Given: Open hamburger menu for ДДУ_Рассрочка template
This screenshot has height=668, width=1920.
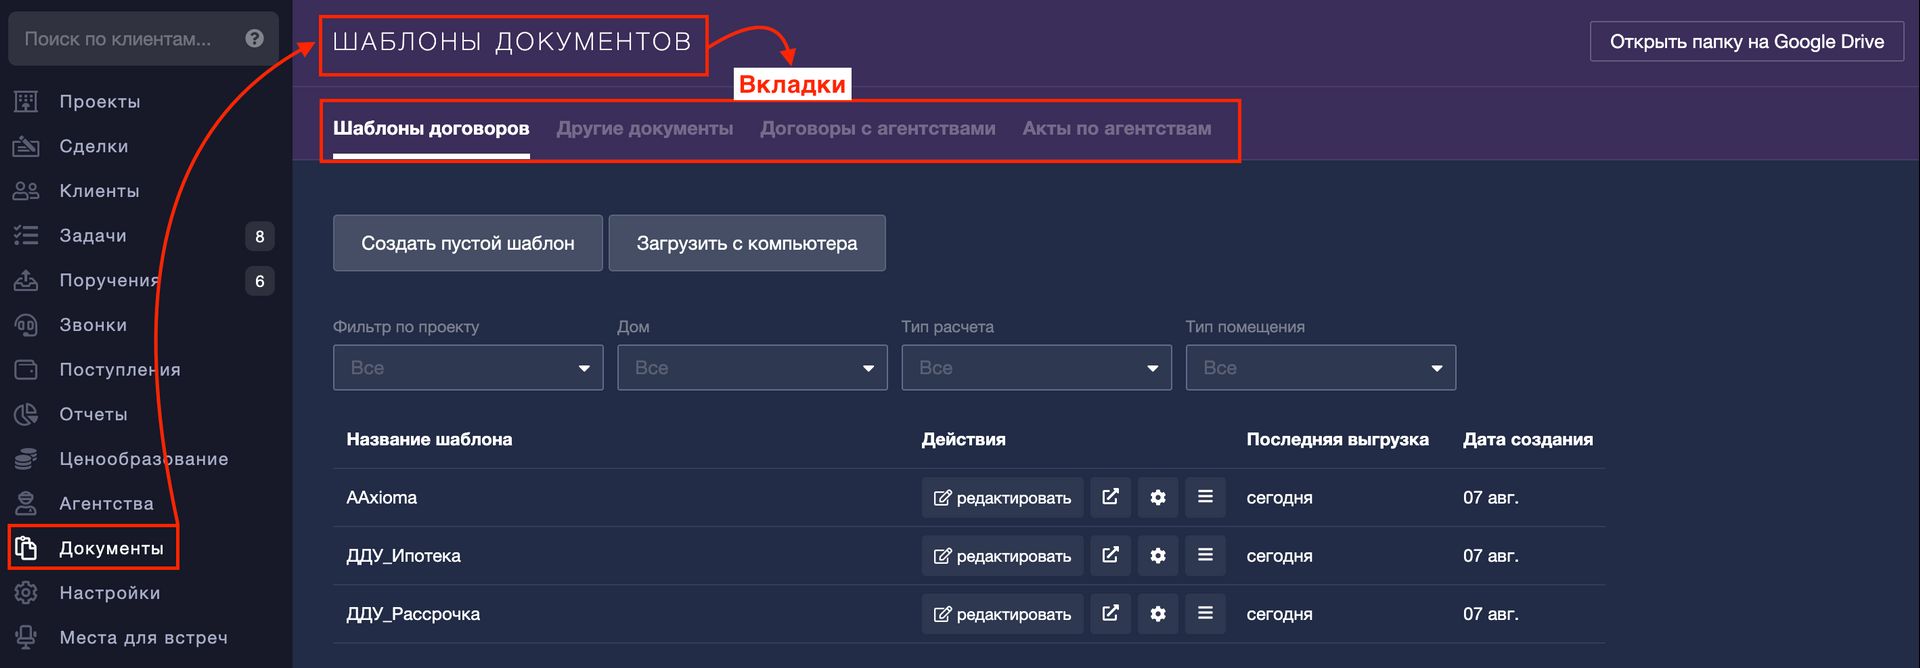Looking at the screenshot, I should point(1205,613).
